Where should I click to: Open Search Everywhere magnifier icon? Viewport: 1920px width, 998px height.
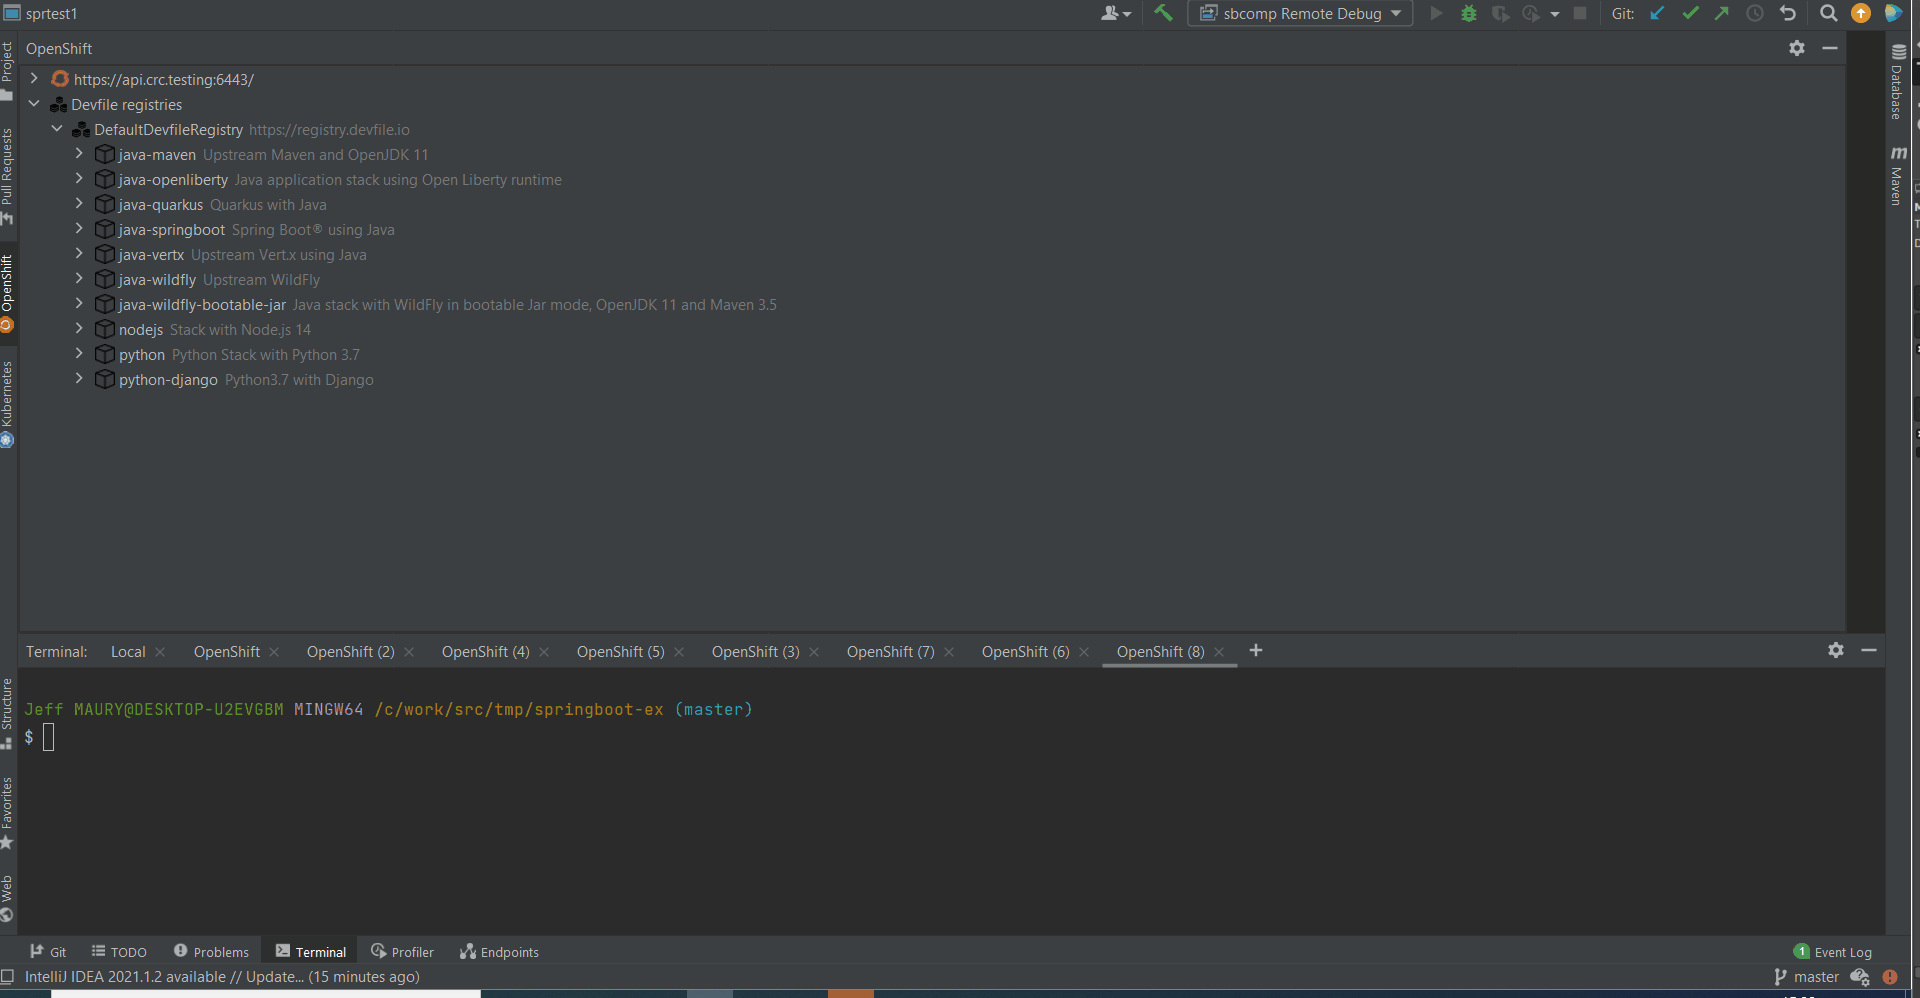tap(1828, 13)
